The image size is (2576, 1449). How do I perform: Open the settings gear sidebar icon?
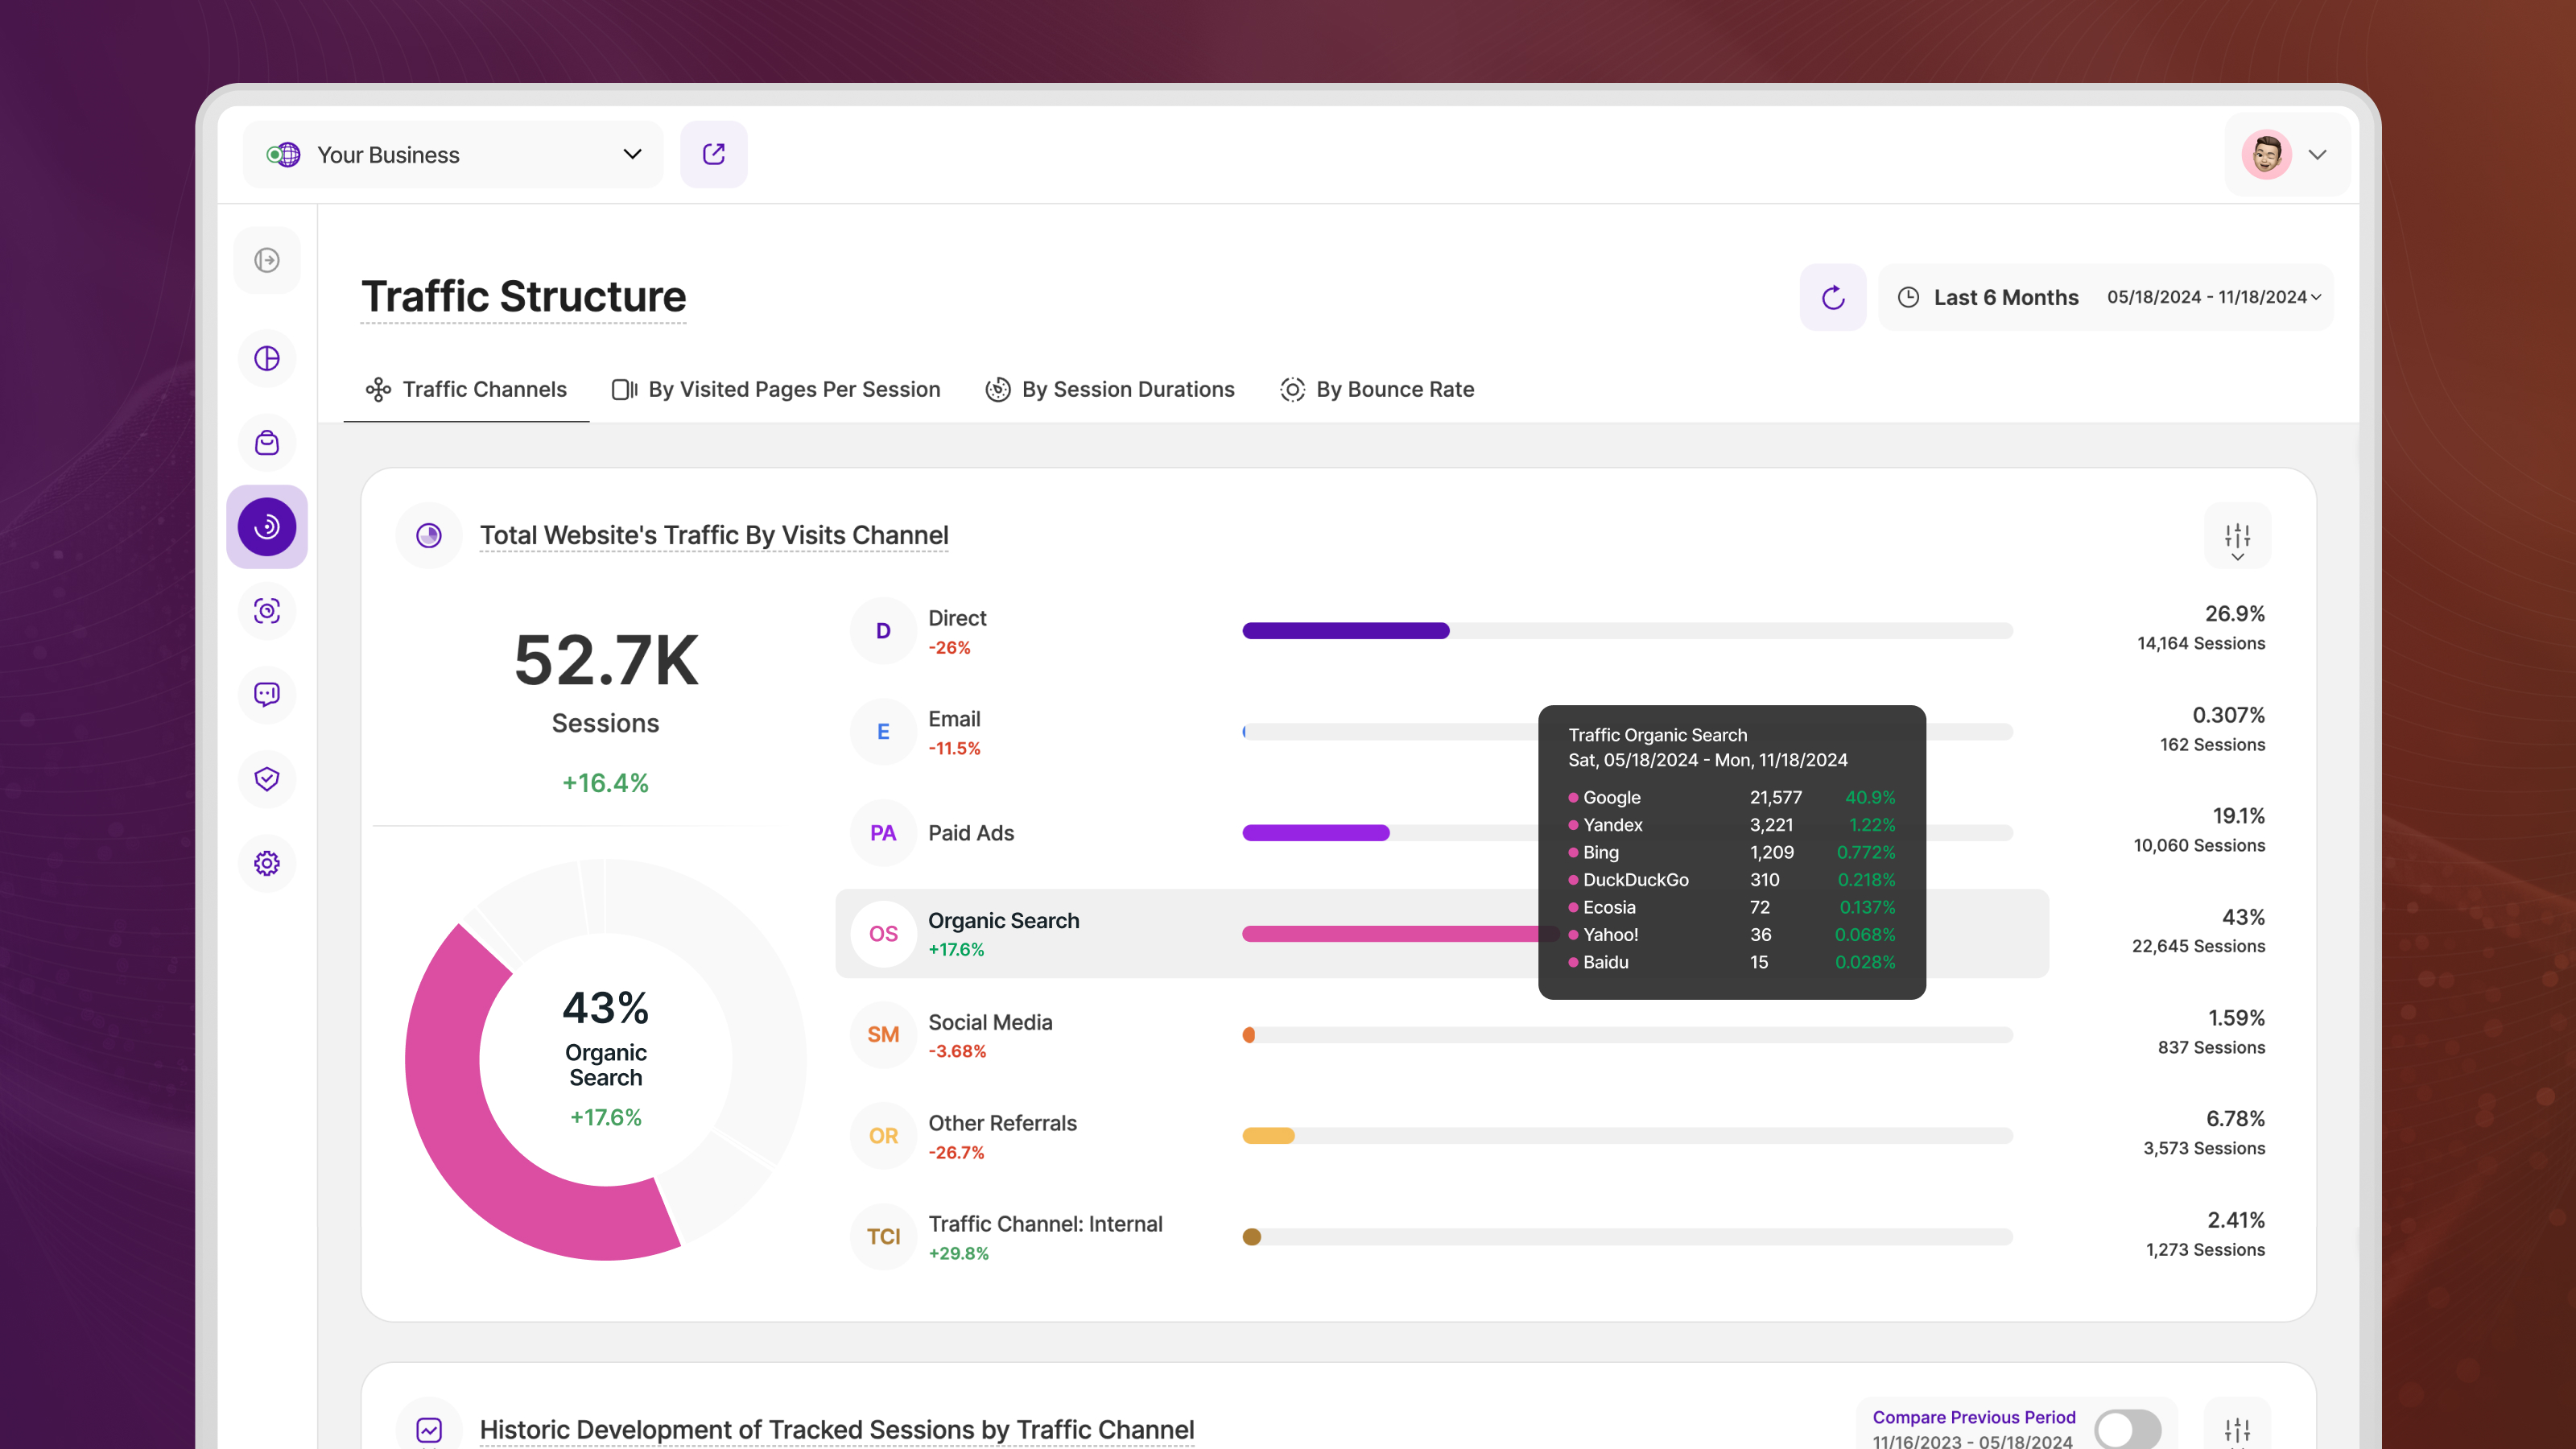point(267,863)
